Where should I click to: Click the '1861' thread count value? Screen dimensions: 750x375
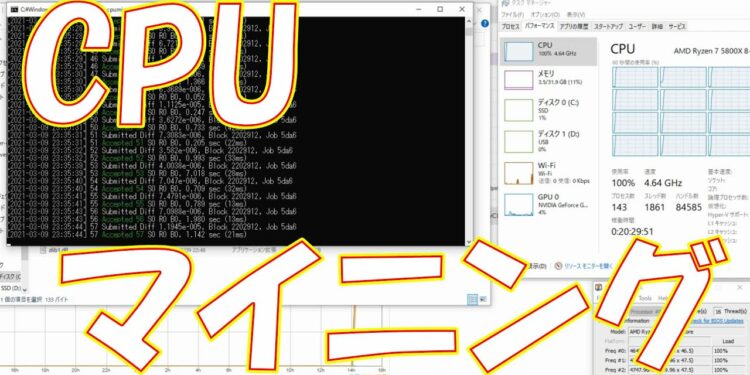click(x=654, y=207)
